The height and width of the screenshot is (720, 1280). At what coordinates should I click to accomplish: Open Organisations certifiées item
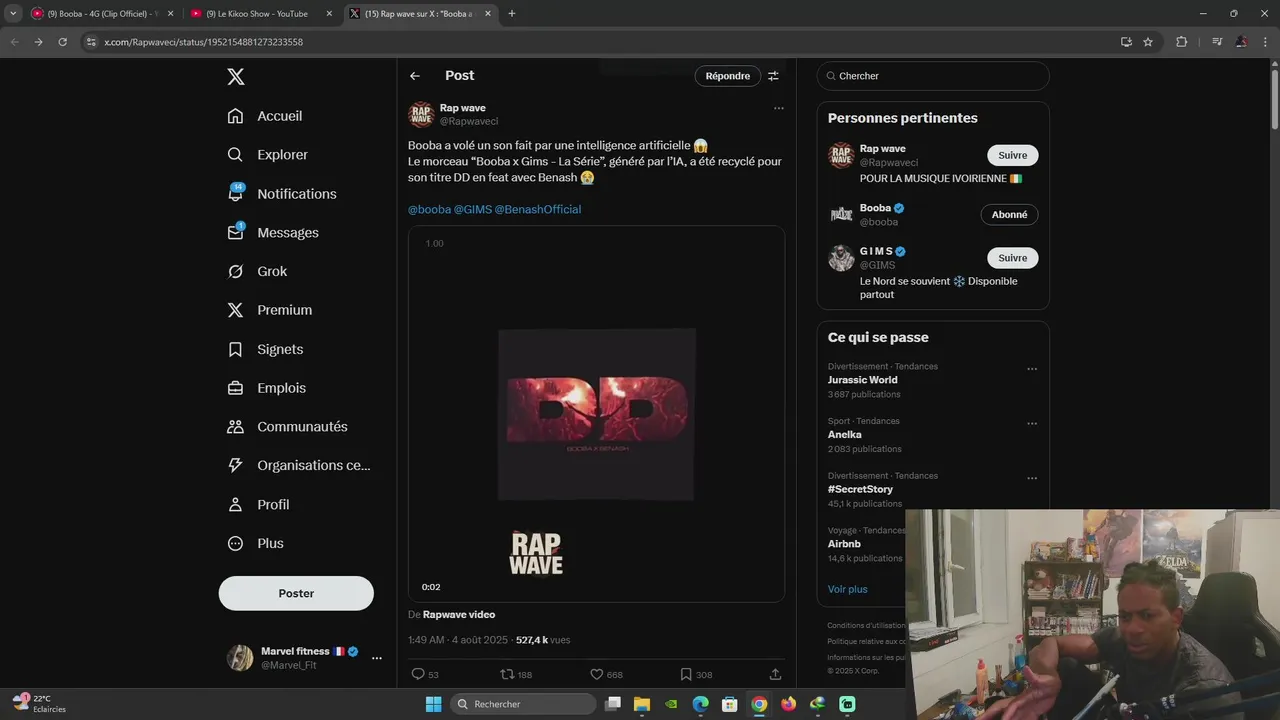pyautogui.click(x=299, y=465)
